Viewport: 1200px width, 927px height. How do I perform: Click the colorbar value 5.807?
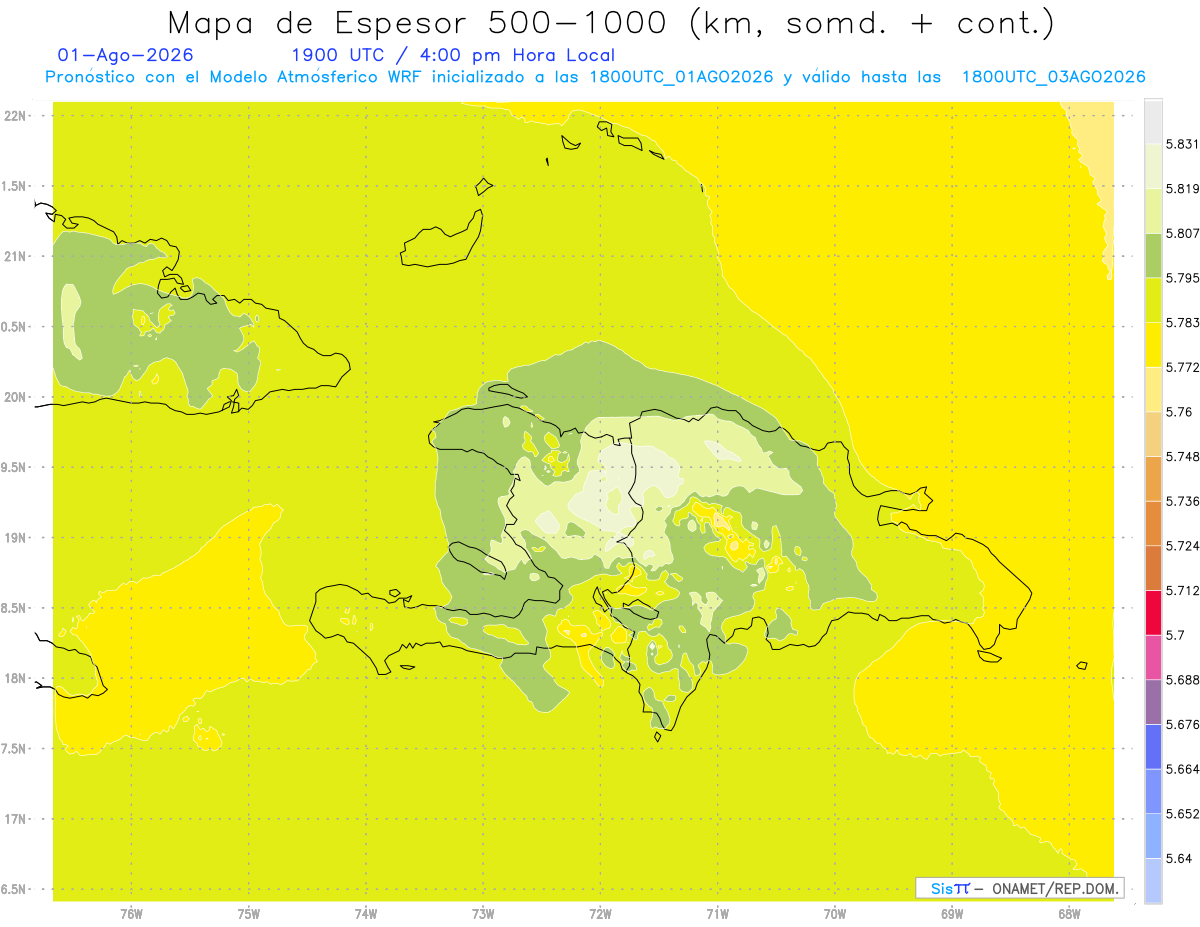(1183, 233)
